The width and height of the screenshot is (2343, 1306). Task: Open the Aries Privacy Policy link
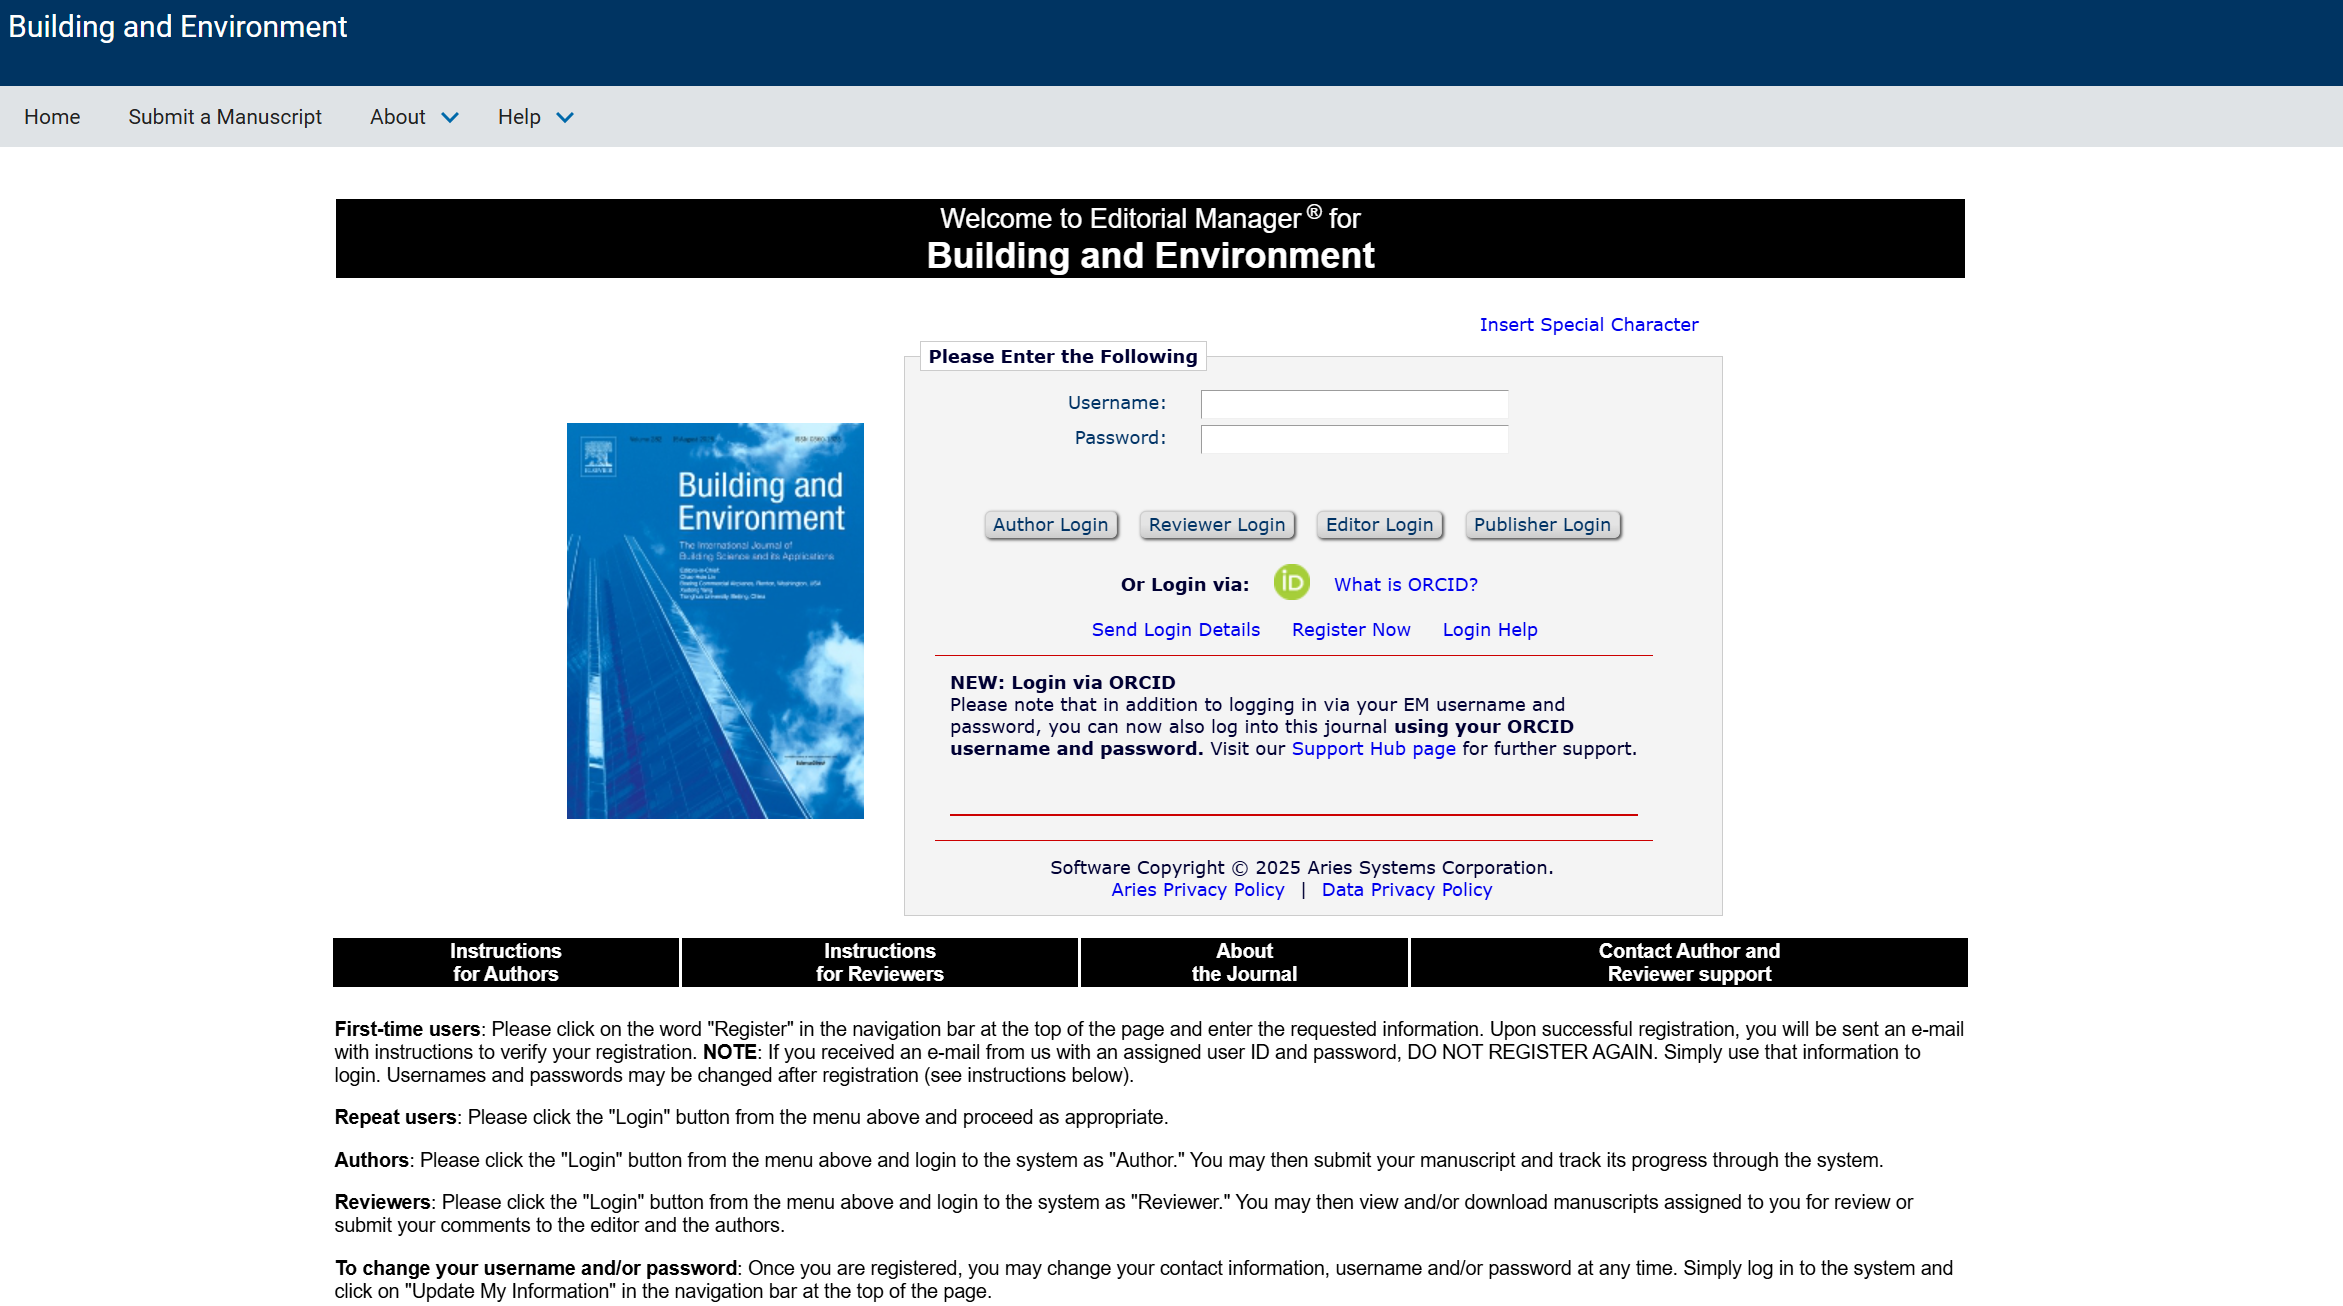coord(1198,890)
